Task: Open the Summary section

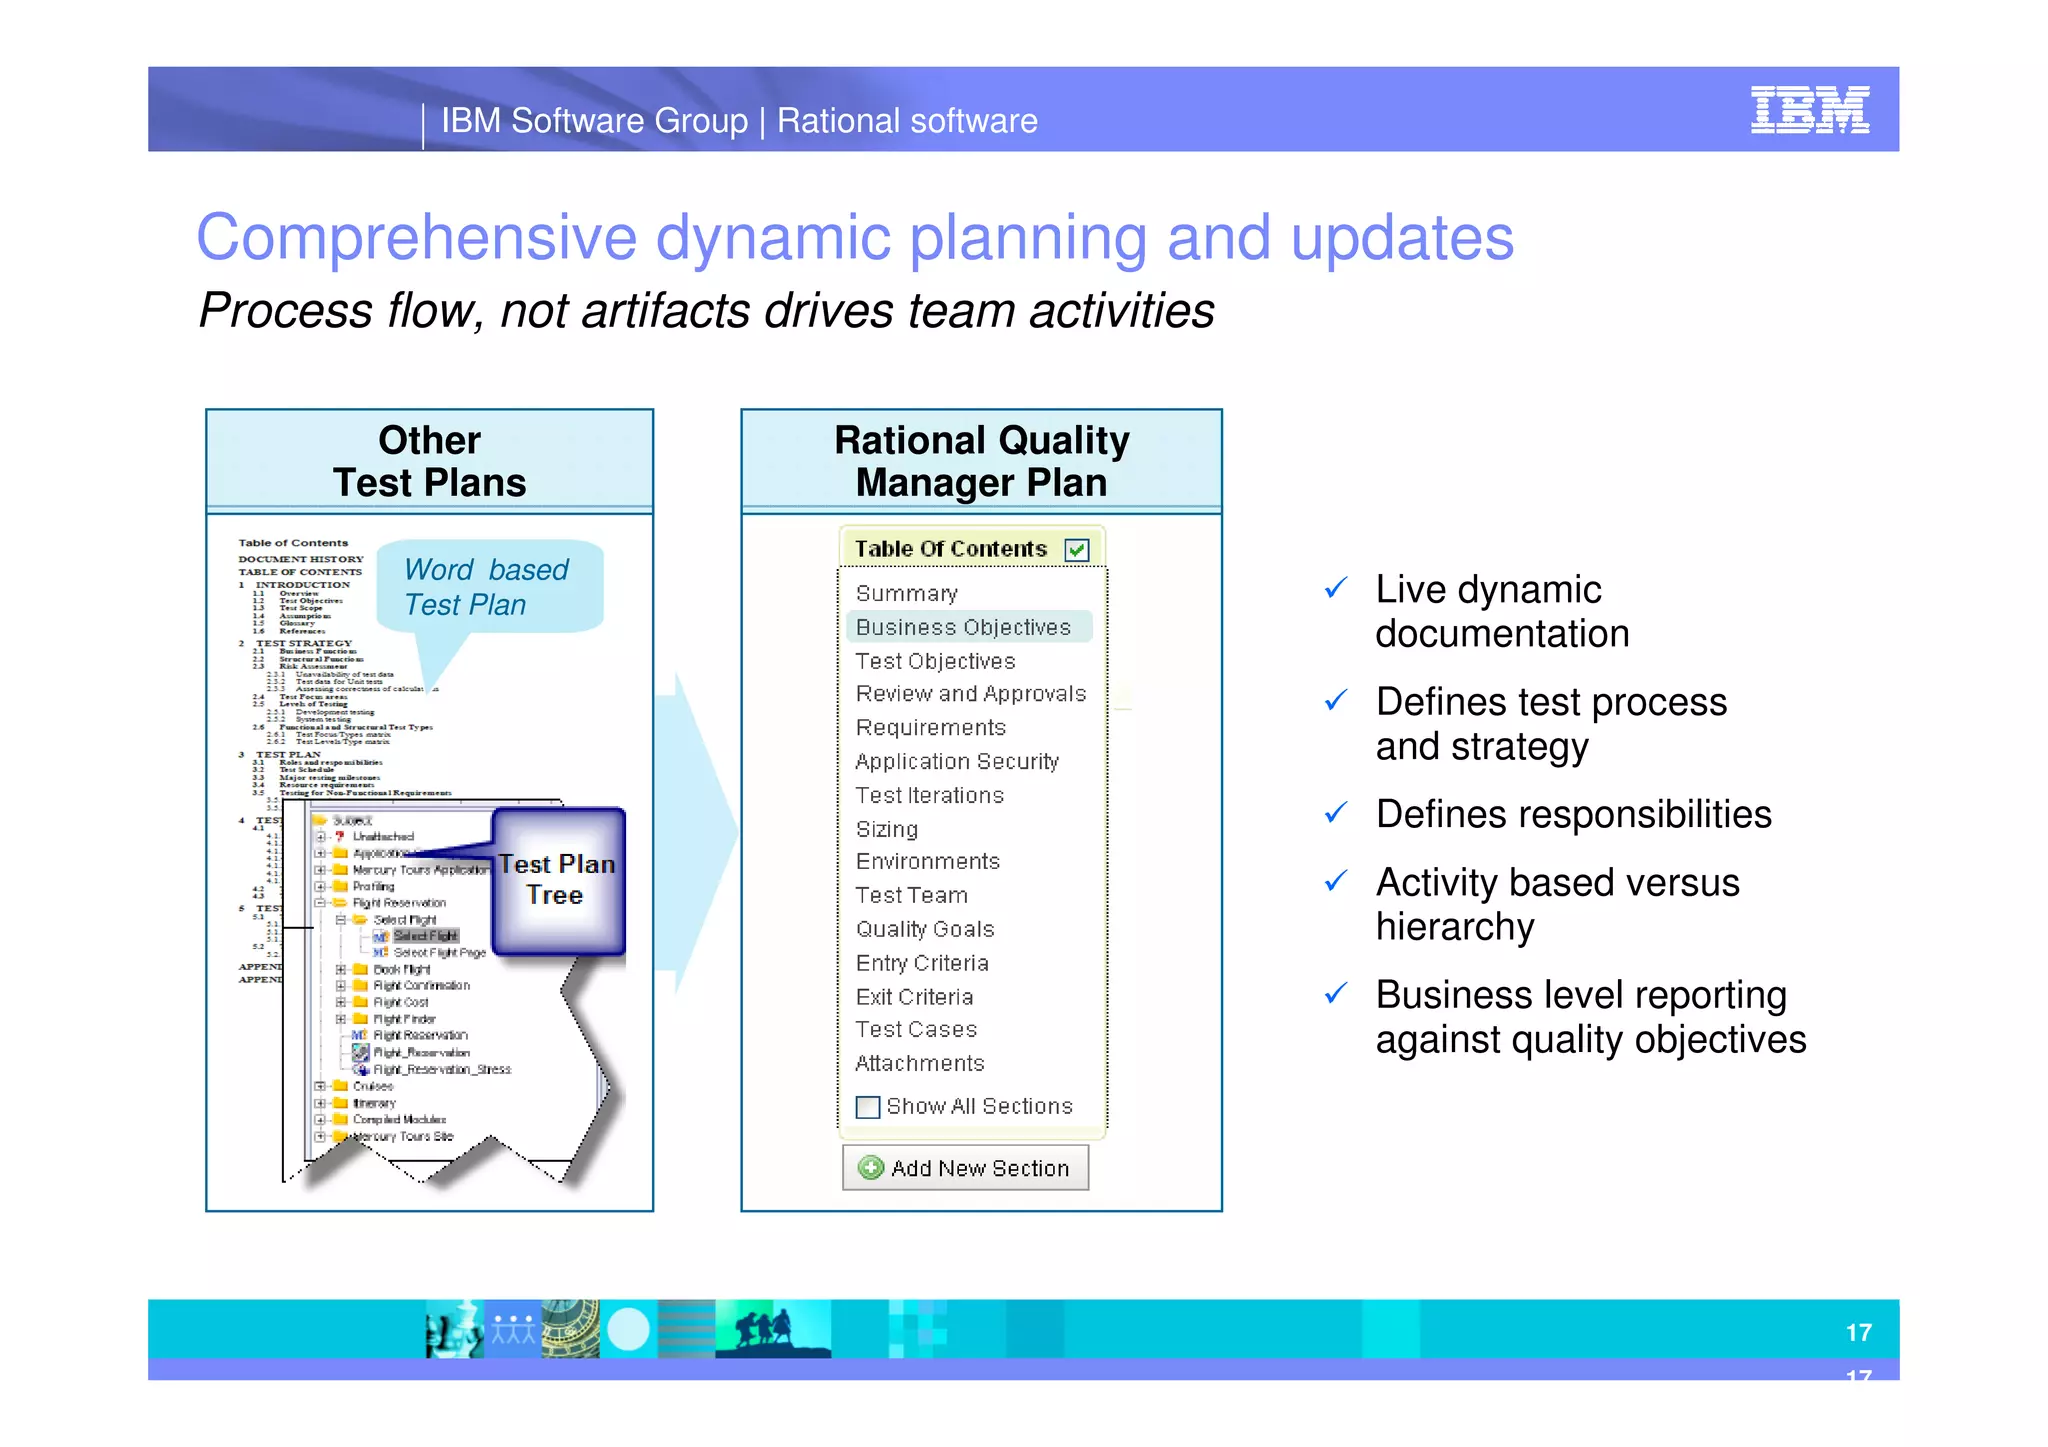Action: coord(906,594)
